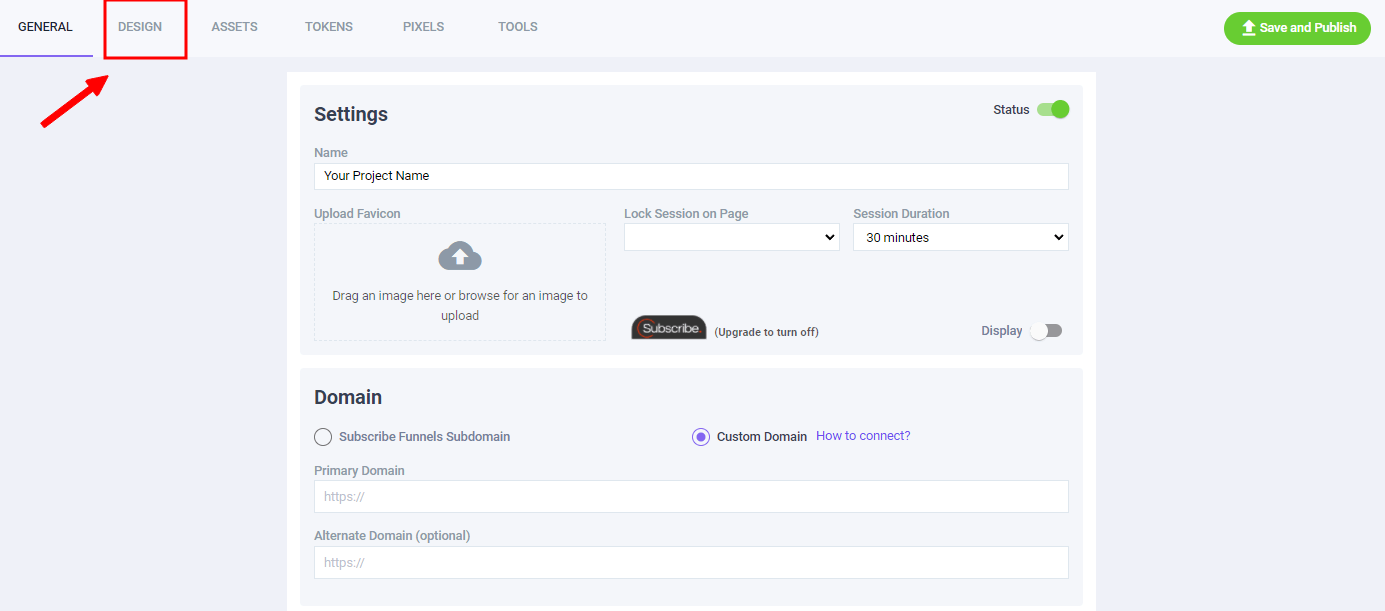1385x611 pixels.
Task: Select the Custom Domain radio button
Action: (x=701, y=437)
